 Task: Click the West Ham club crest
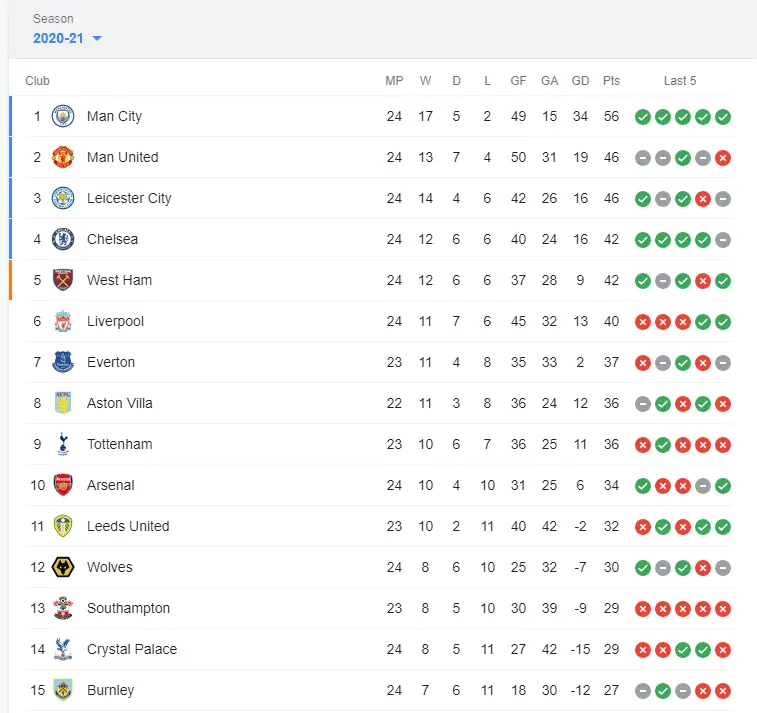click(63, 280)
